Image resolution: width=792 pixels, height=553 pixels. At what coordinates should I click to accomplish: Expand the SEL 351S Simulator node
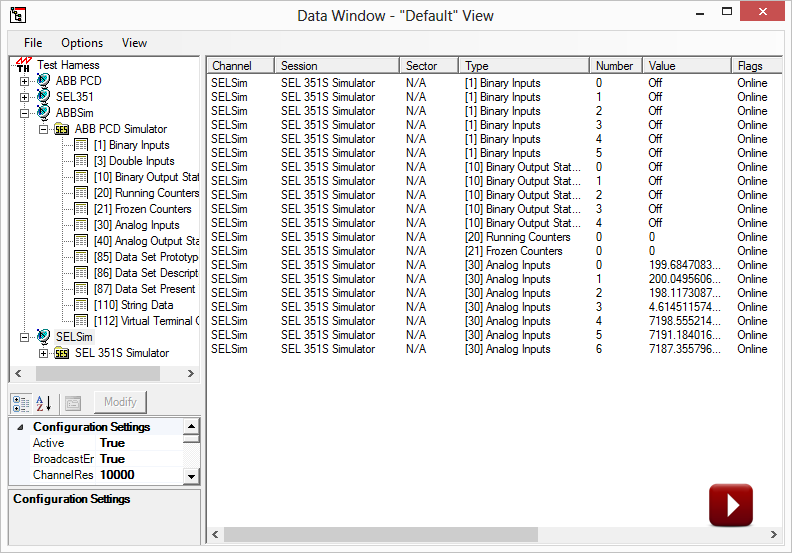click(43, 354)
